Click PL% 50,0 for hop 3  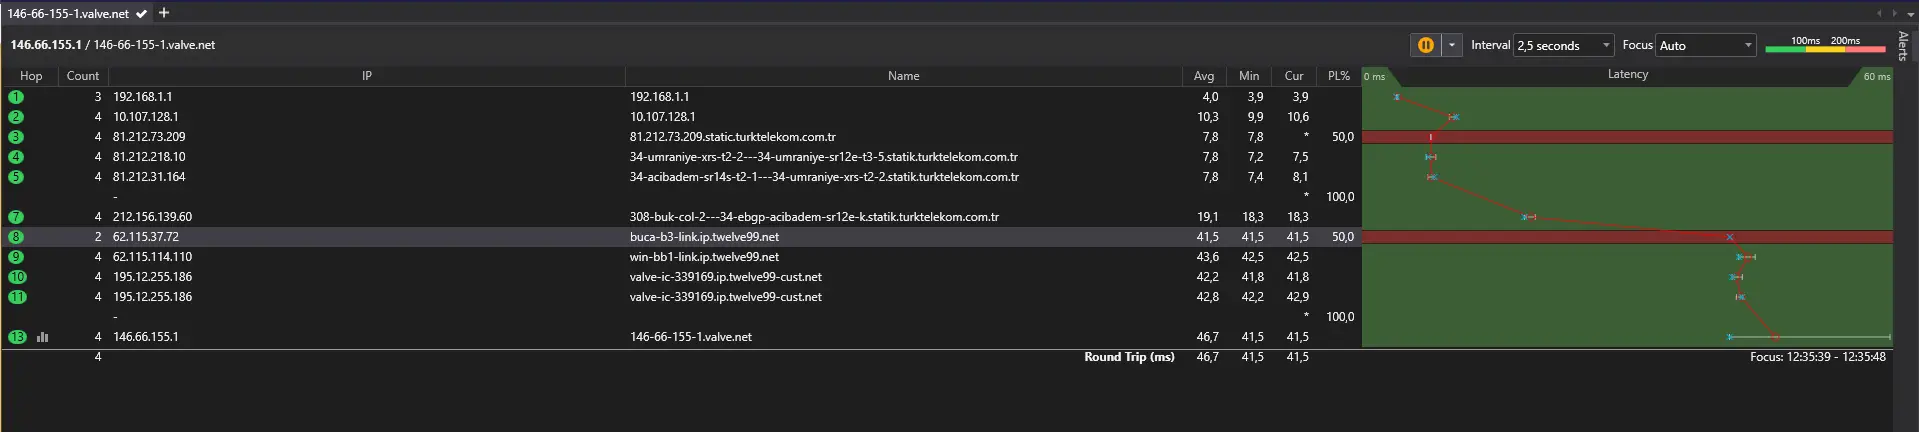tap(1343, 137)
